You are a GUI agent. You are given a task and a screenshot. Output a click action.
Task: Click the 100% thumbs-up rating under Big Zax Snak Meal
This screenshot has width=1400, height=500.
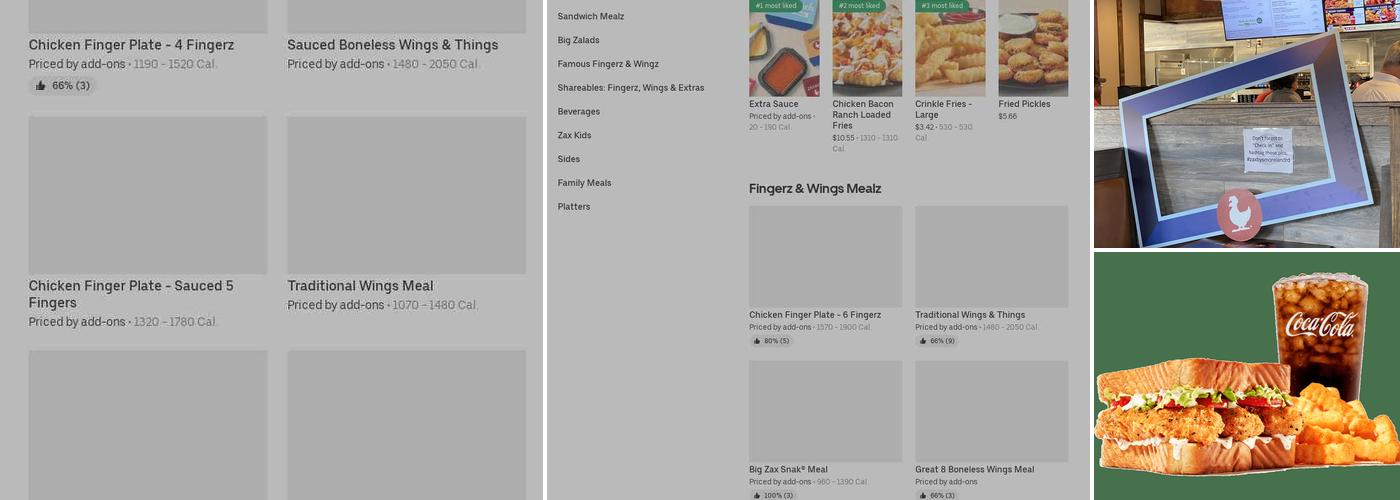(x=773, y=495)
